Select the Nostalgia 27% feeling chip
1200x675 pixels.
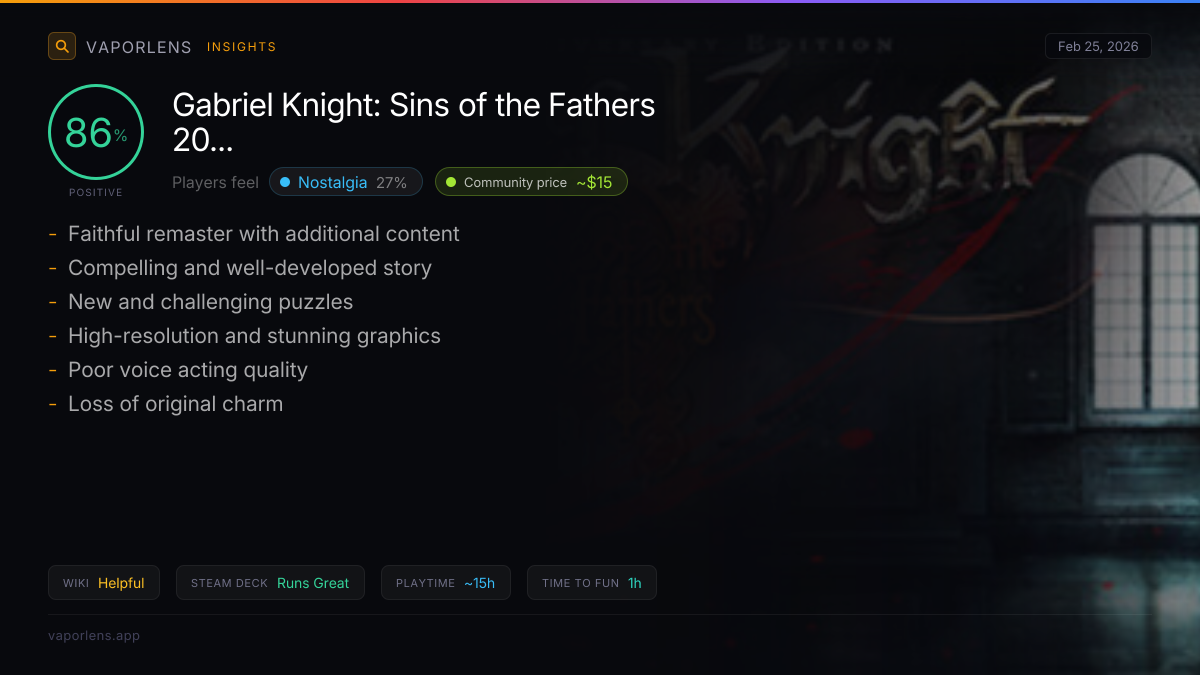345,182
